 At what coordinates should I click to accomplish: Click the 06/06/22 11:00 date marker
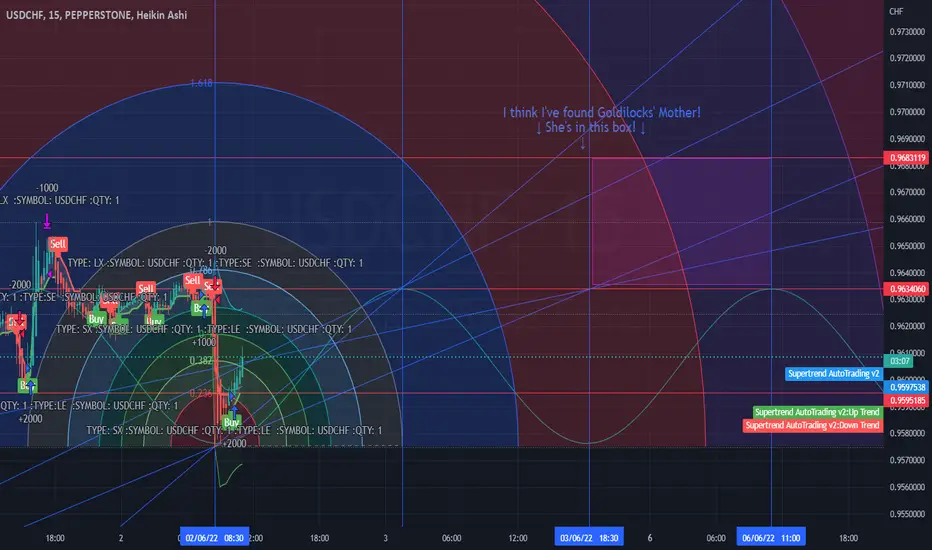(771, 538)
